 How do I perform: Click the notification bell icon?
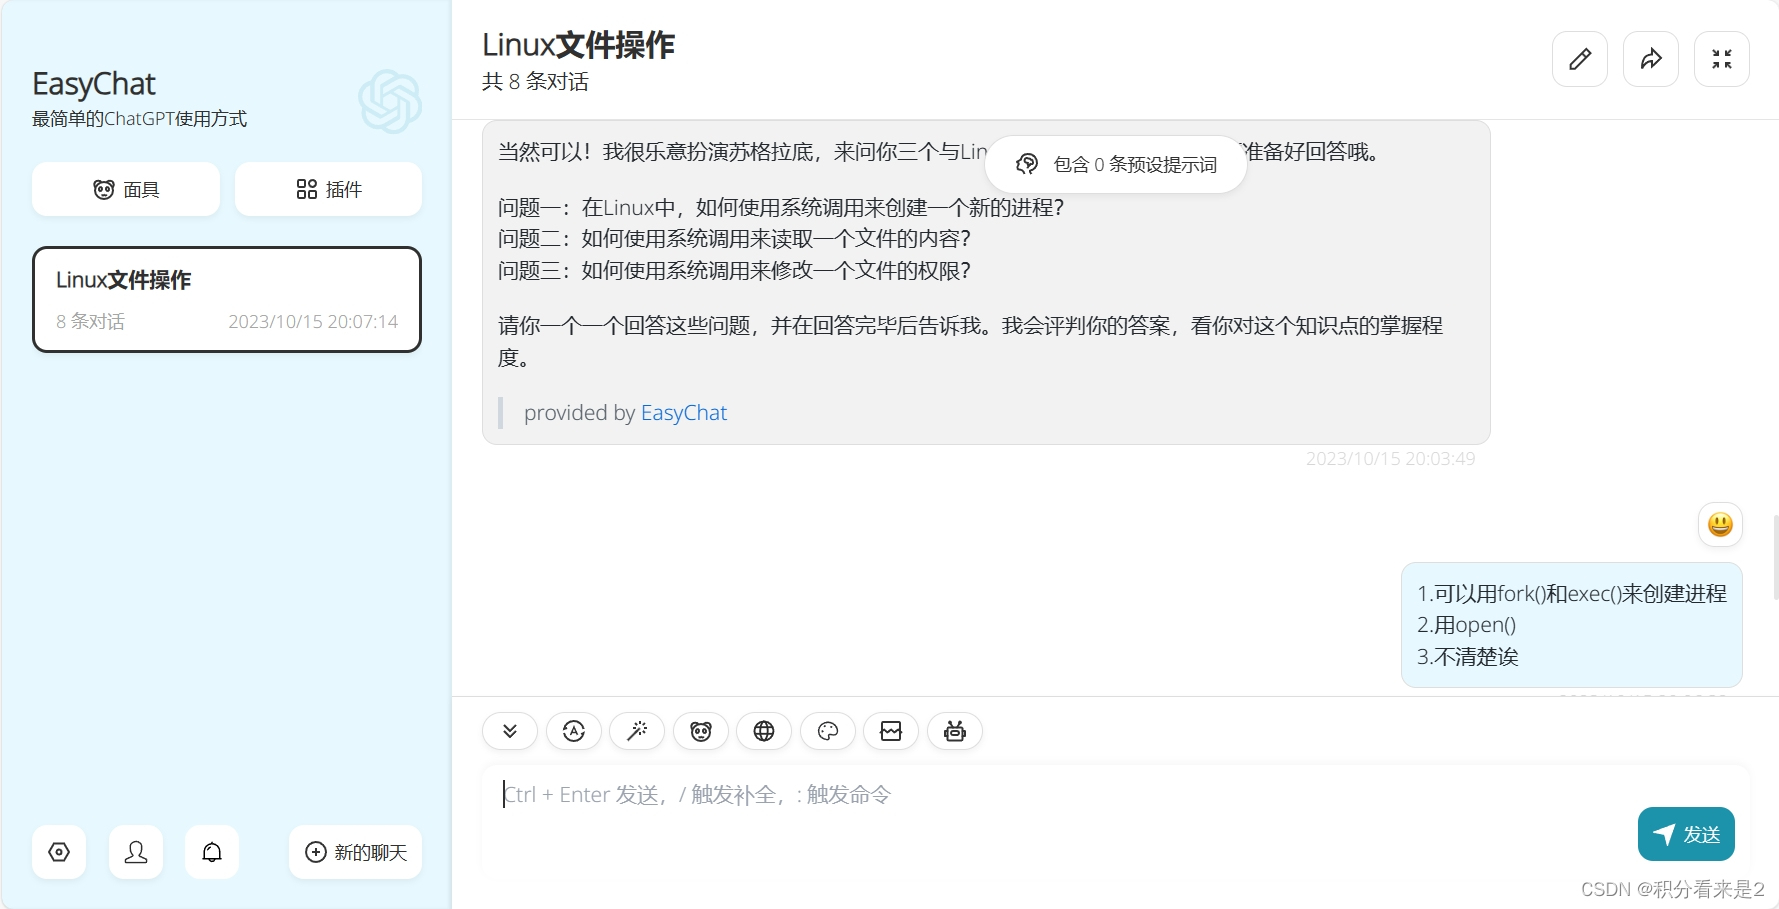[x=212, y=852]
